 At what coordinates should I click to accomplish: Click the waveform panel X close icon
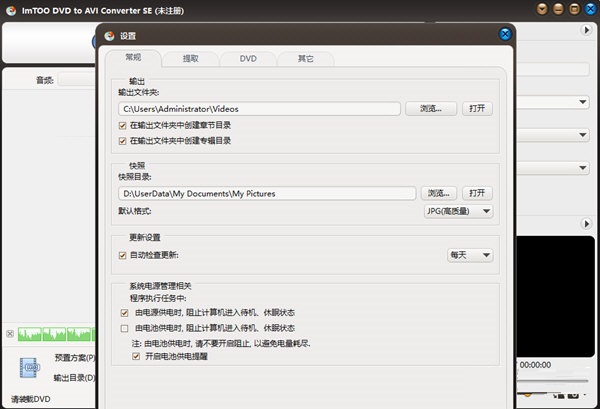(x=10, y=334)
